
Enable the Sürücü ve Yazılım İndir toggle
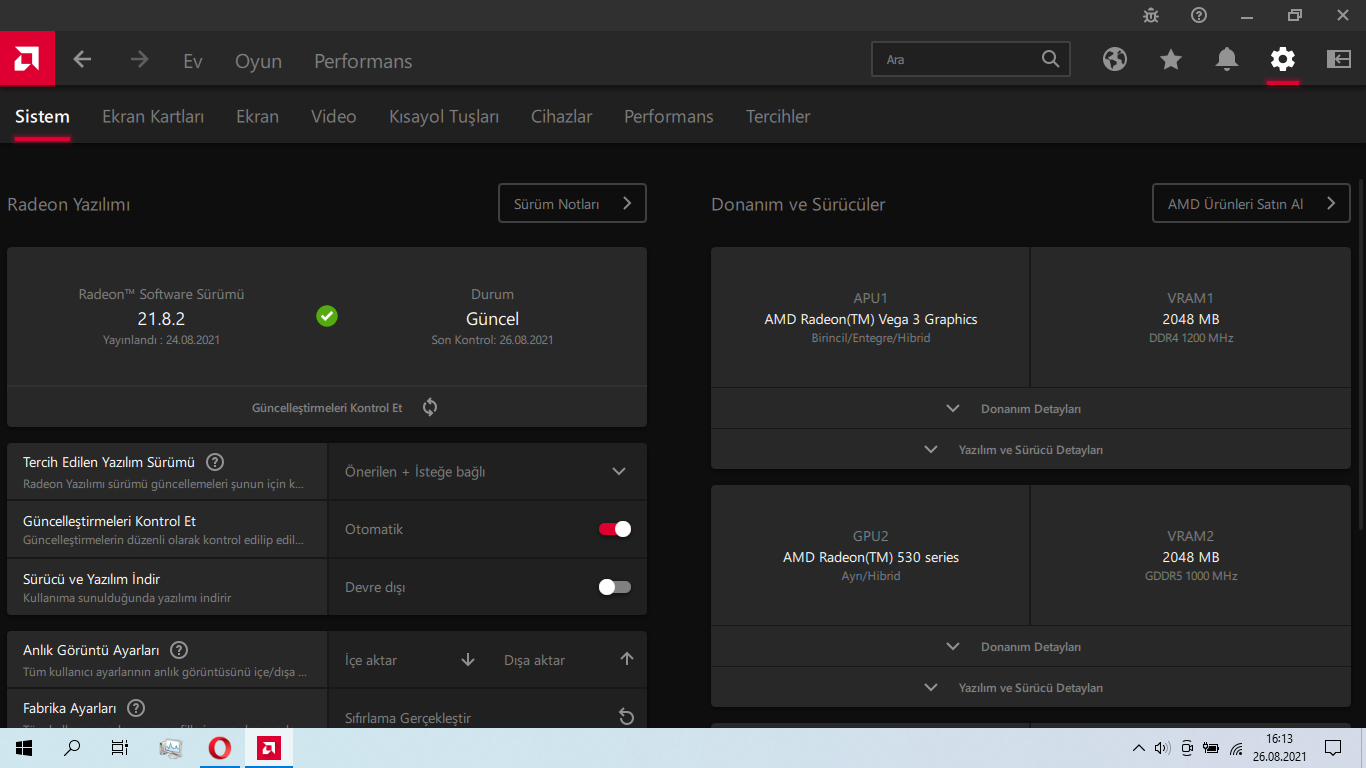615,587
